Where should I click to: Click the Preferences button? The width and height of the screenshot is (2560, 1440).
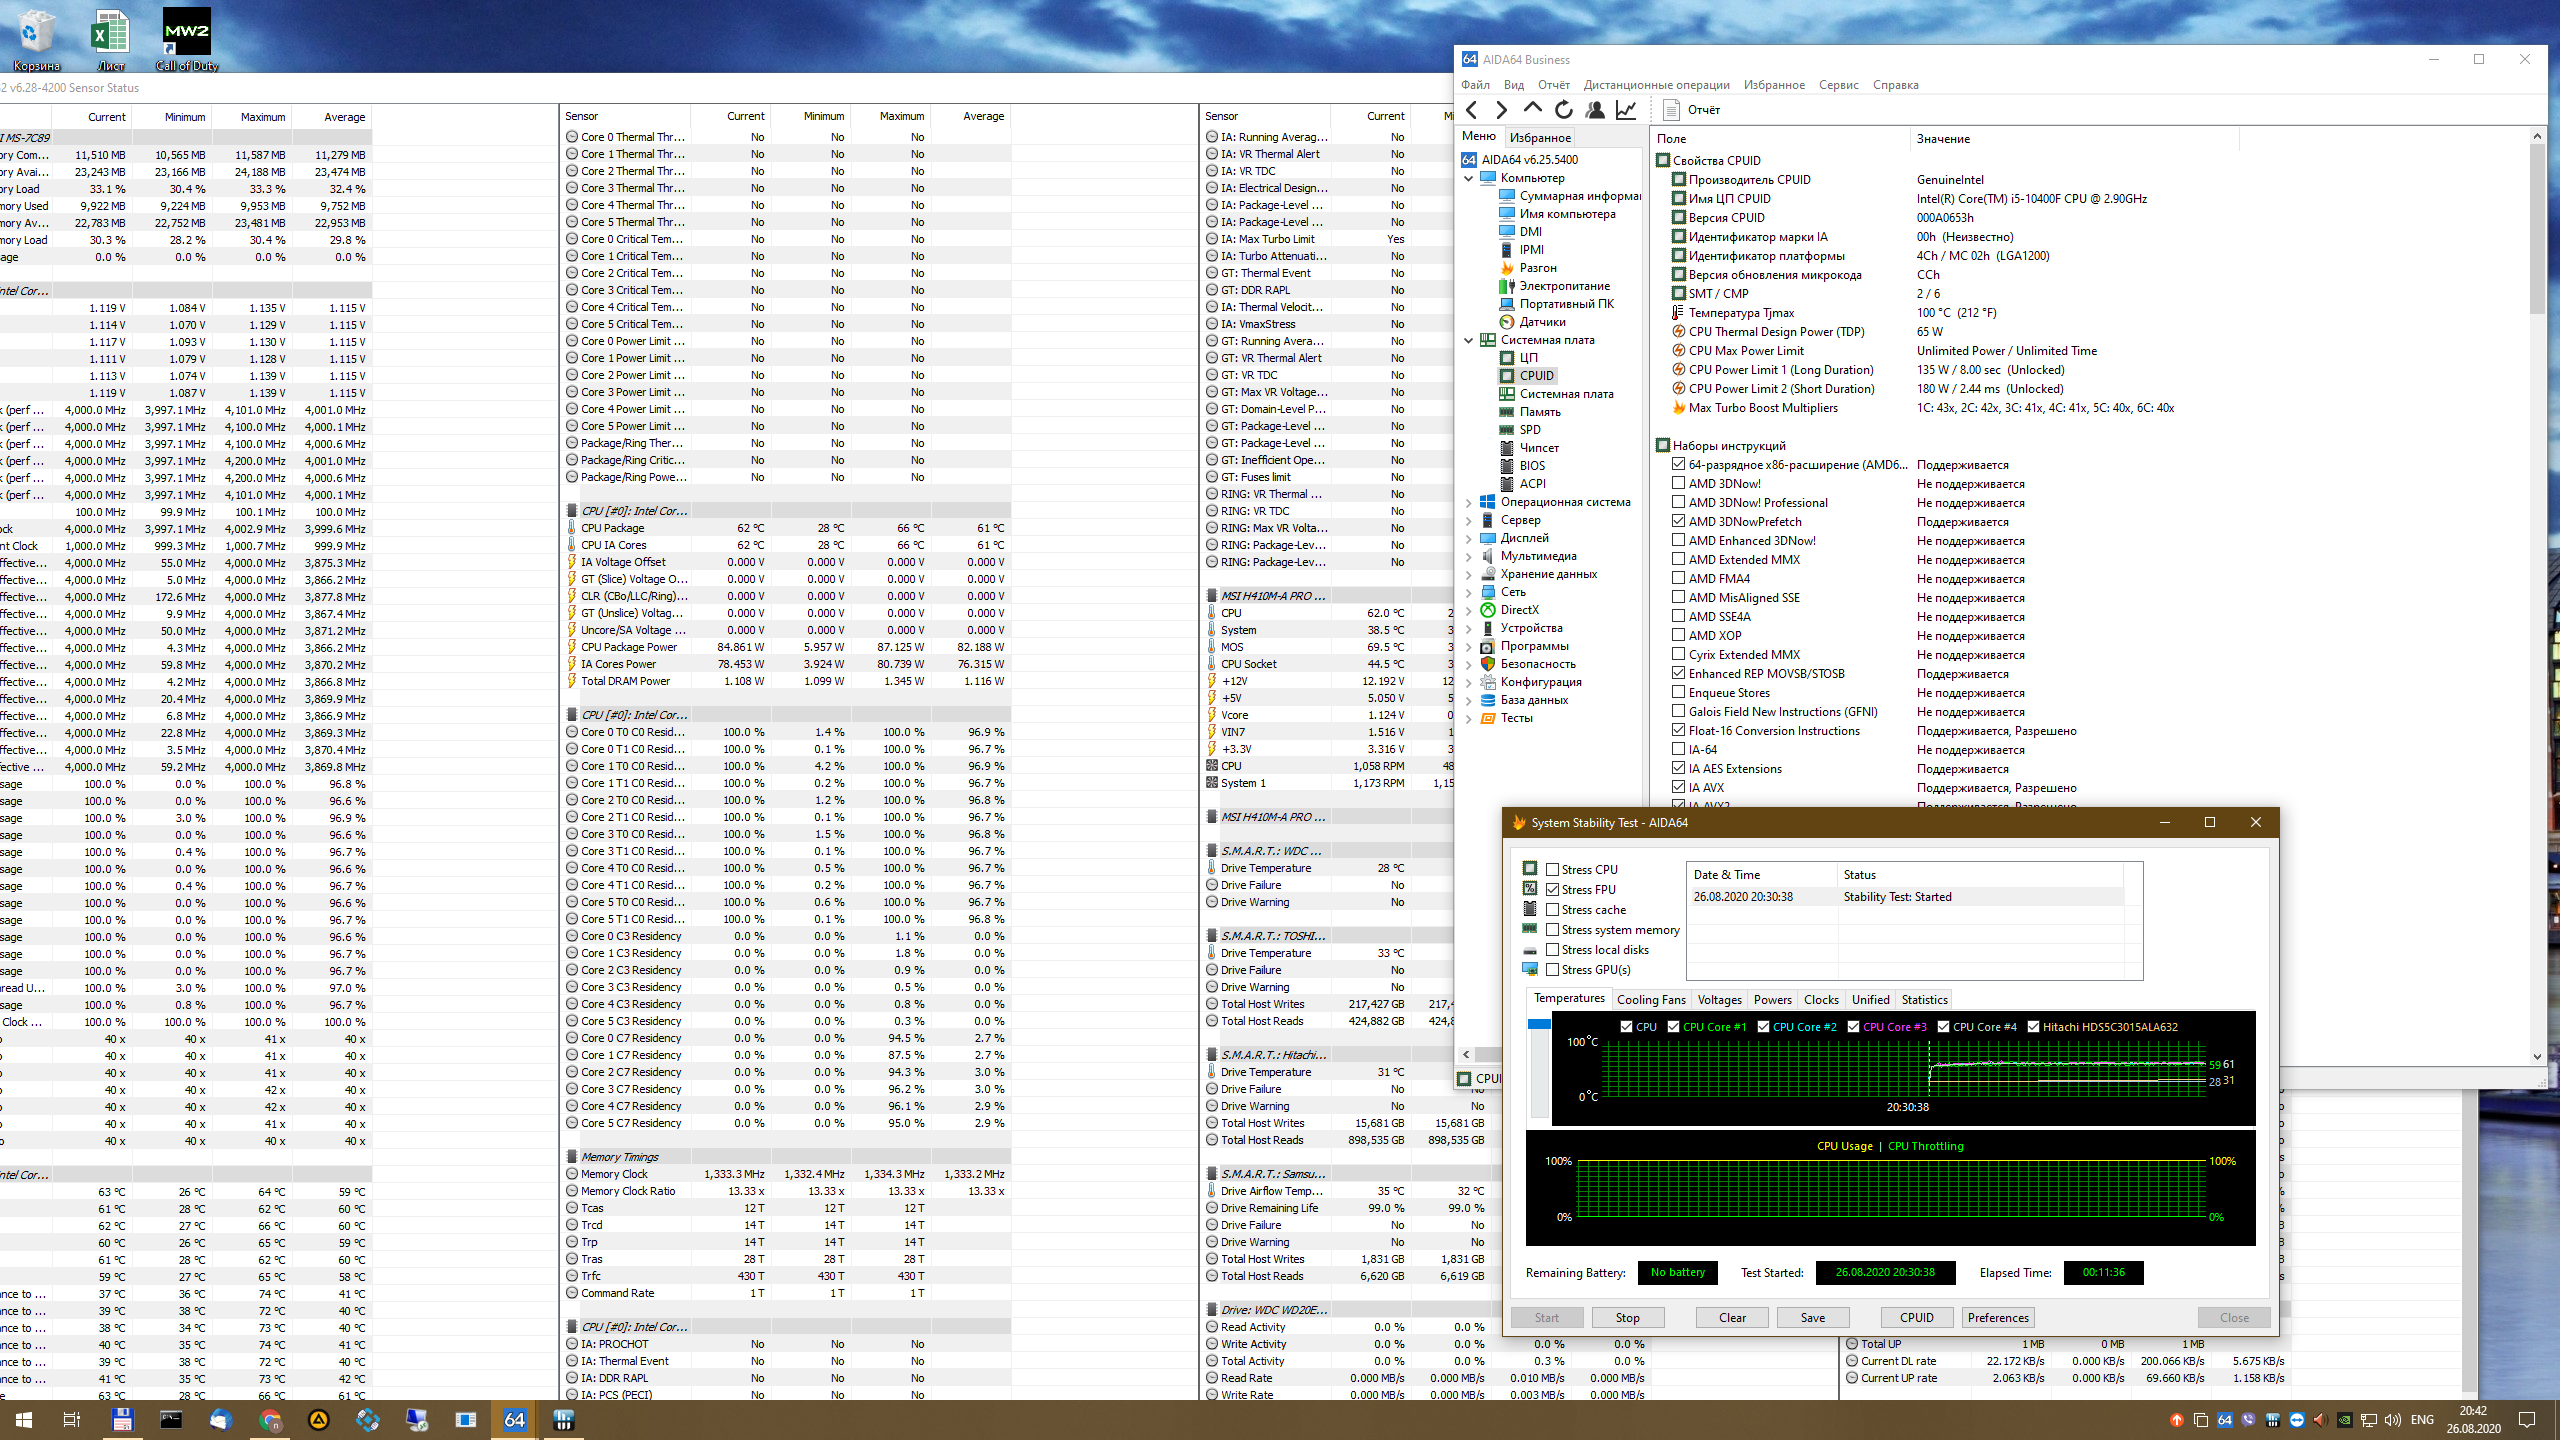(x=1997, y=1317)
